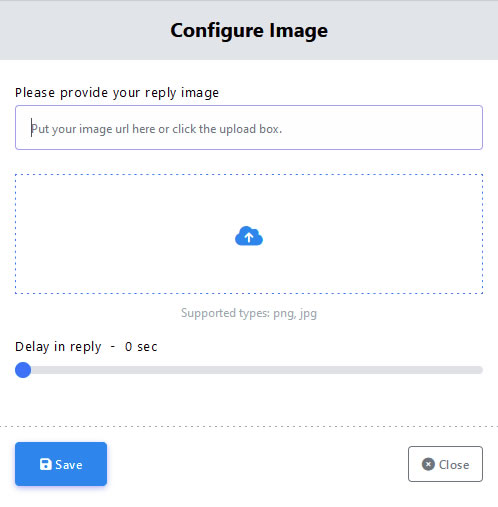The width and height of the screenshot is (498, 507).
Task: Click the 'Put your image url here' placeholder text
Action: coord(156,129)
